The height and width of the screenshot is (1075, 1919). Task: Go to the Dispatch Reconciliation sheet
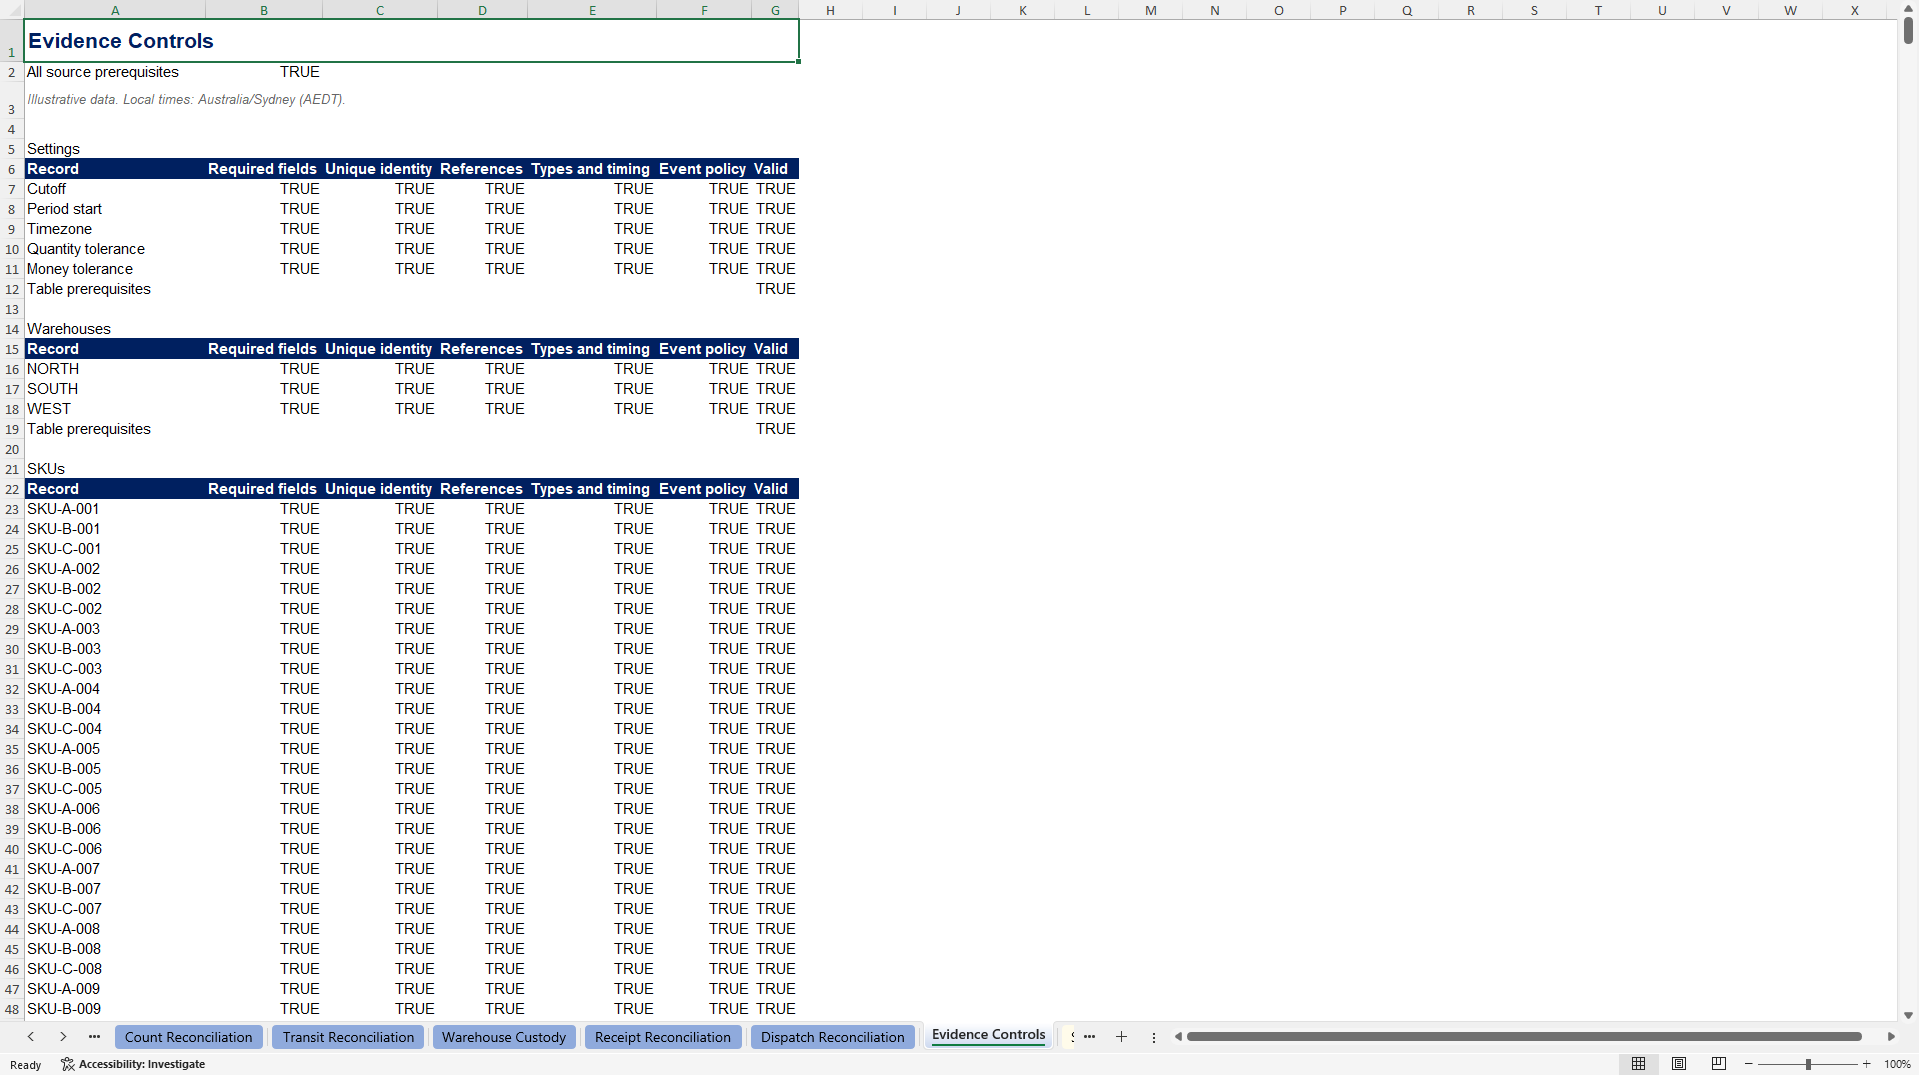832,1037
